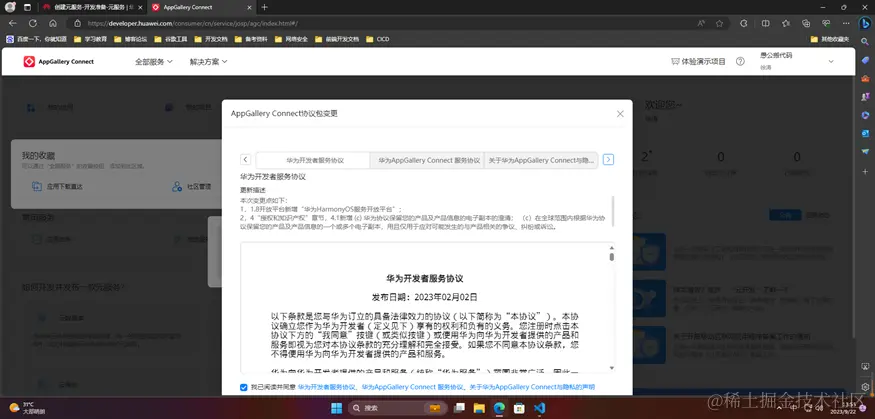Click the site lock icon in address bar
The image size is (875, 419).
78,23
